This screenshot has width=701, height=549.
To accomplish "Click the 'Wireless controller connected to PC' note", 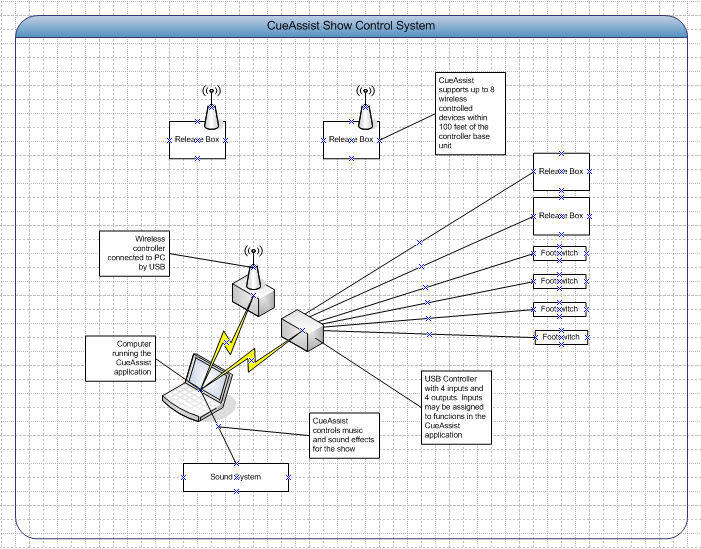I will 135,253.
